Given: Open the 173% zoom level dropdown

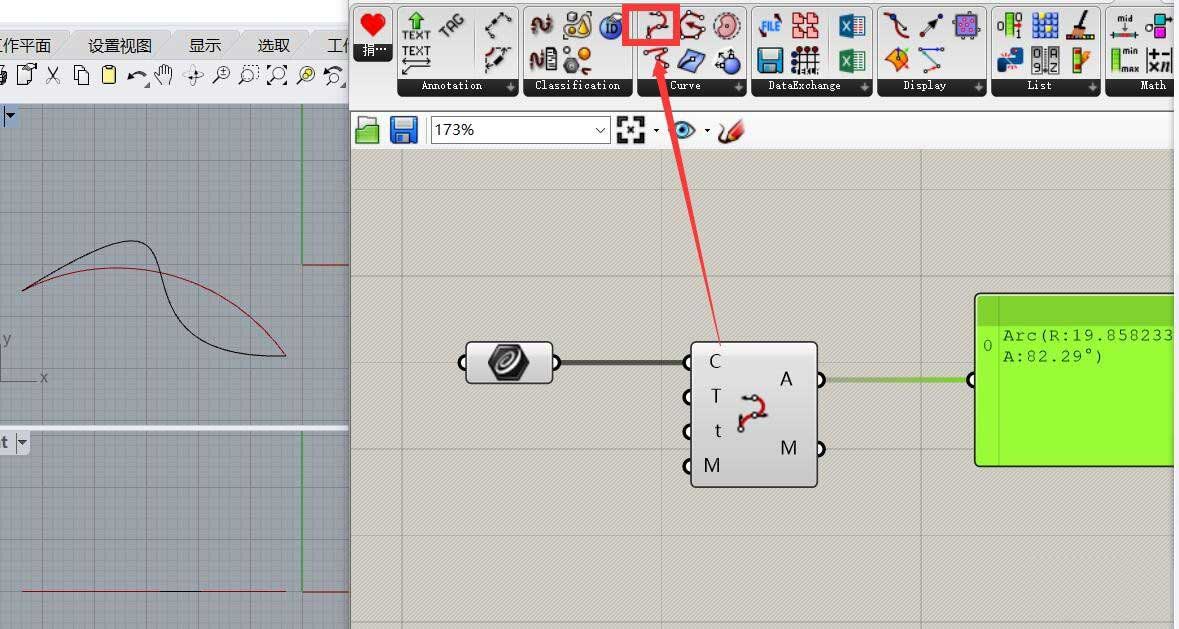Looking at the screenshot, I should click(599, 129).
